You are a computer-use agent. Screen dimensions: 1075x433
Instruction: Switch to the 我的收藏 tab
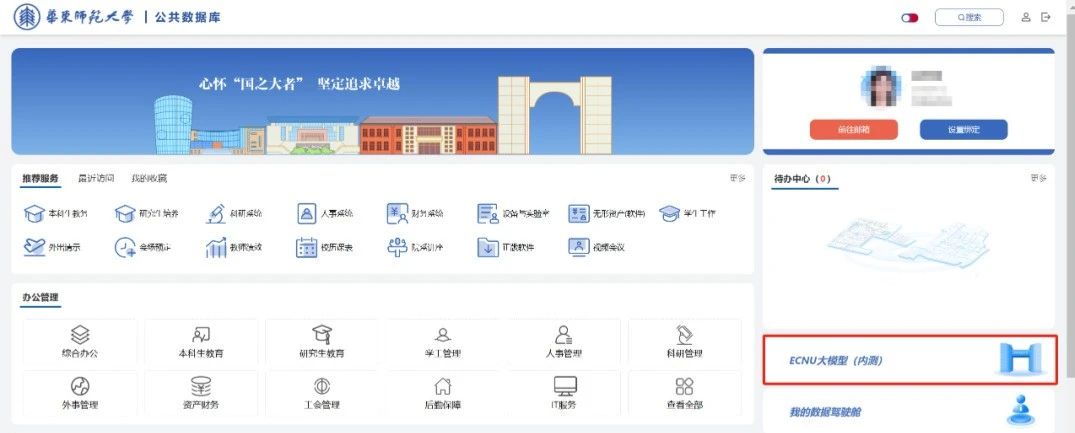coord(149,178)
